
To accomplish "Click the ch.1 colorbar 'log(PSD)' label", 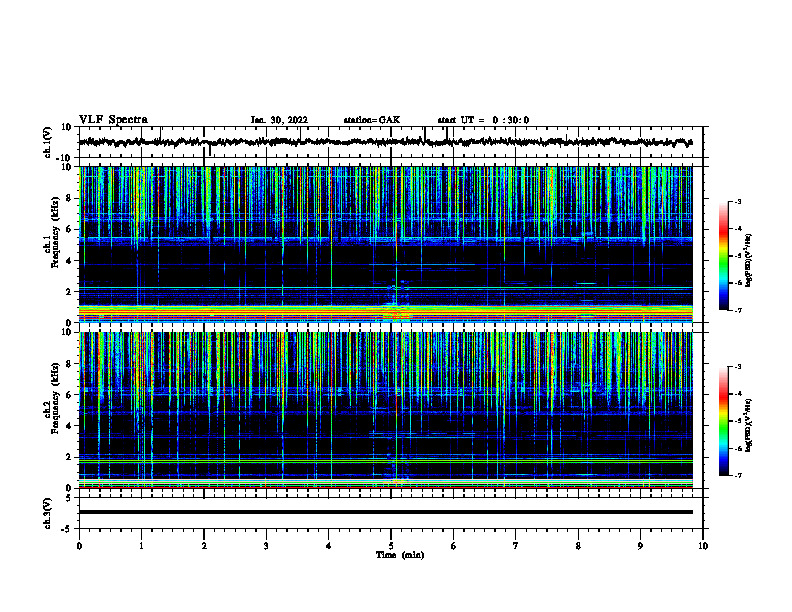I will click(749, 260).
